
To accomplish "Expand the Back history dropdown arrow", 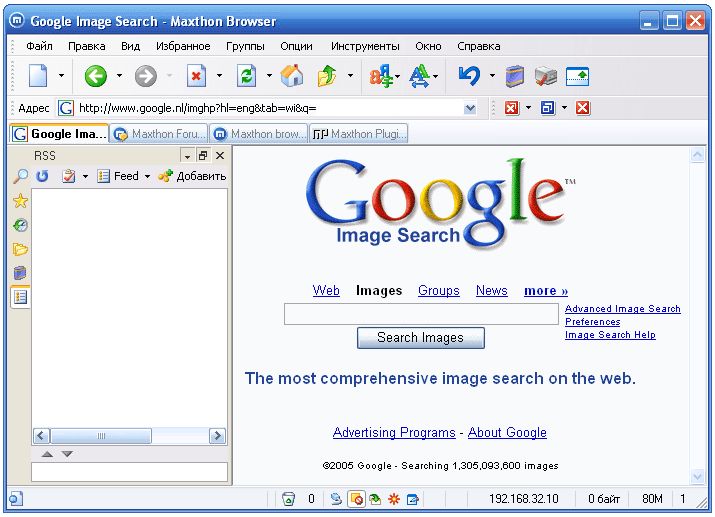I will coord(119,76).
